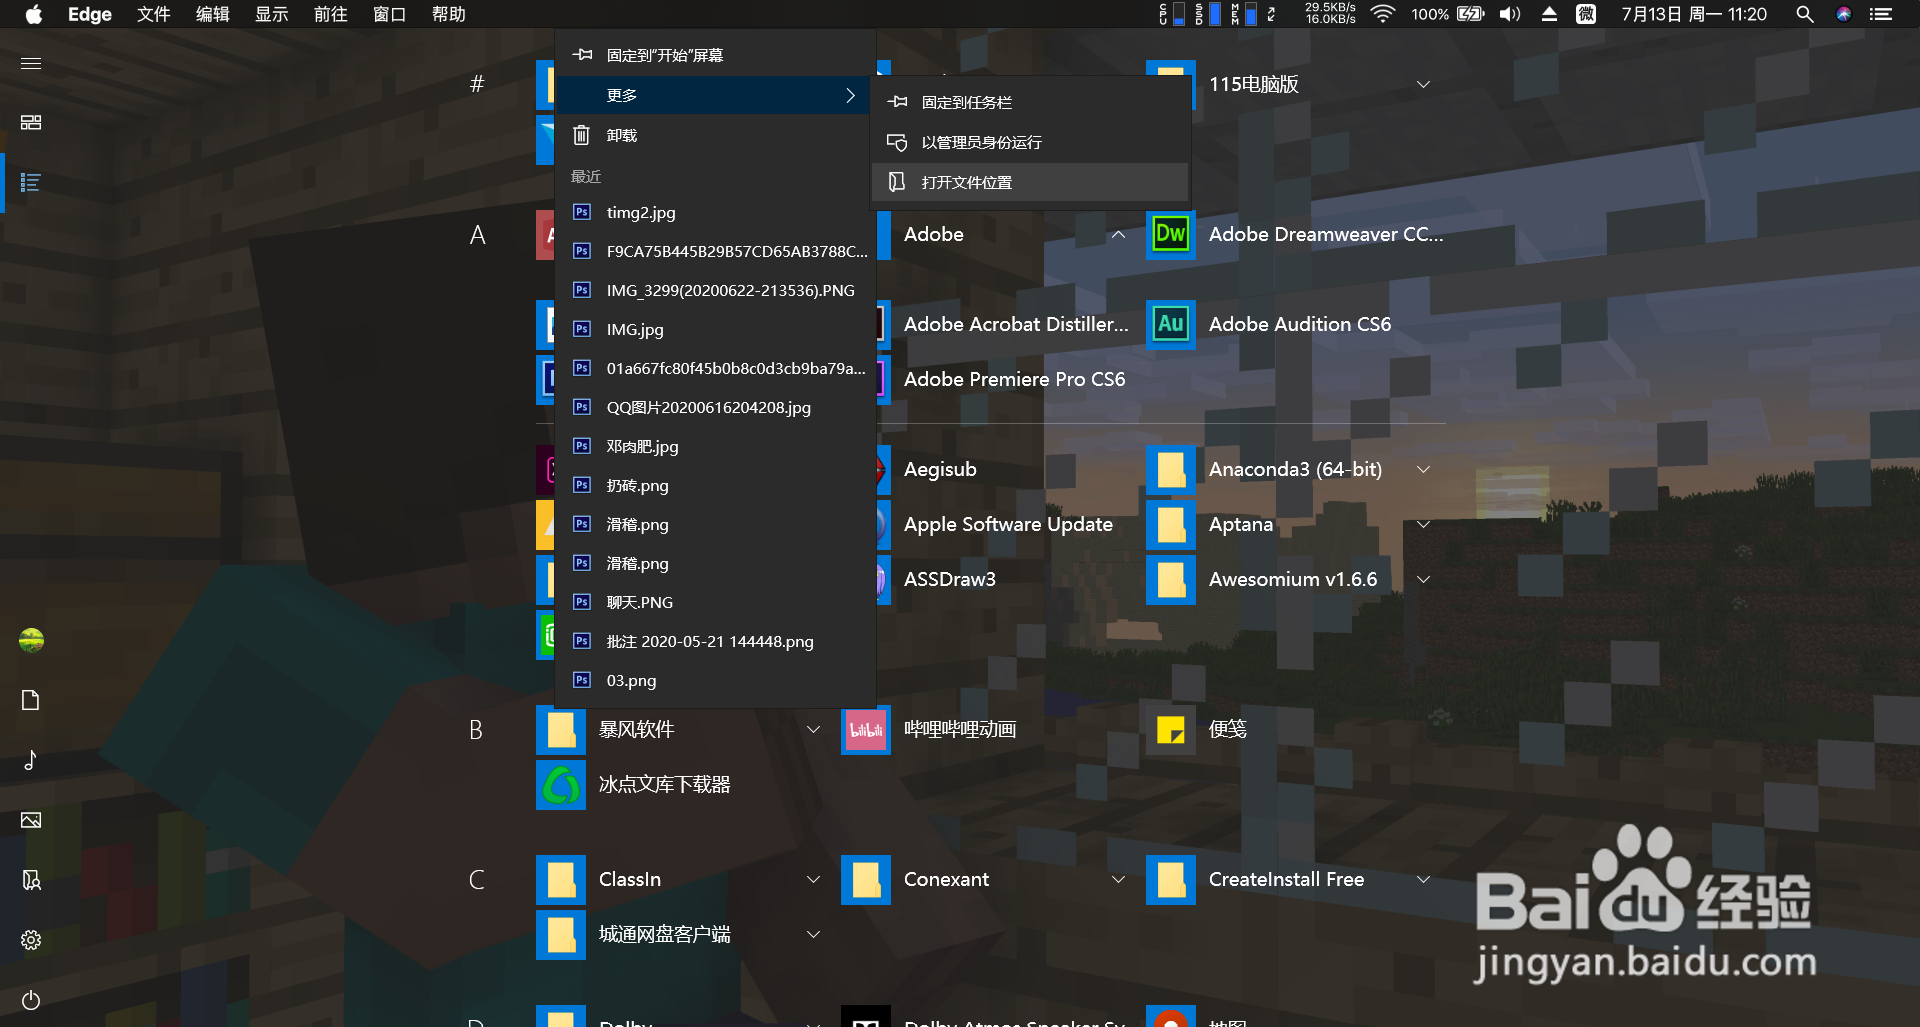Screen dimensions: 1920x1027
Task: Open the 编辑 menu bar item
Action: pyautogui.click(x=213, y=14)
